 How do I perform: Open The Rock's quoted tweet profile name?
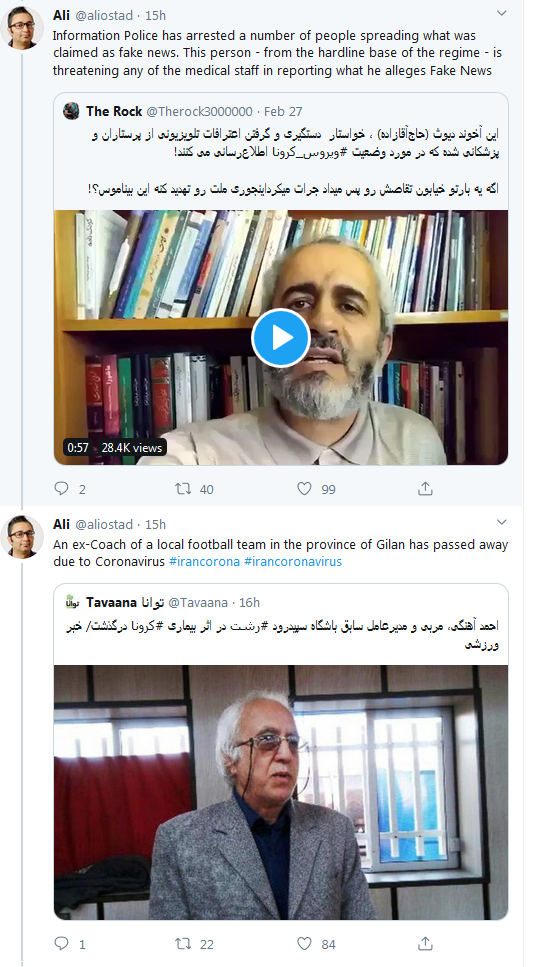point(115,111)
